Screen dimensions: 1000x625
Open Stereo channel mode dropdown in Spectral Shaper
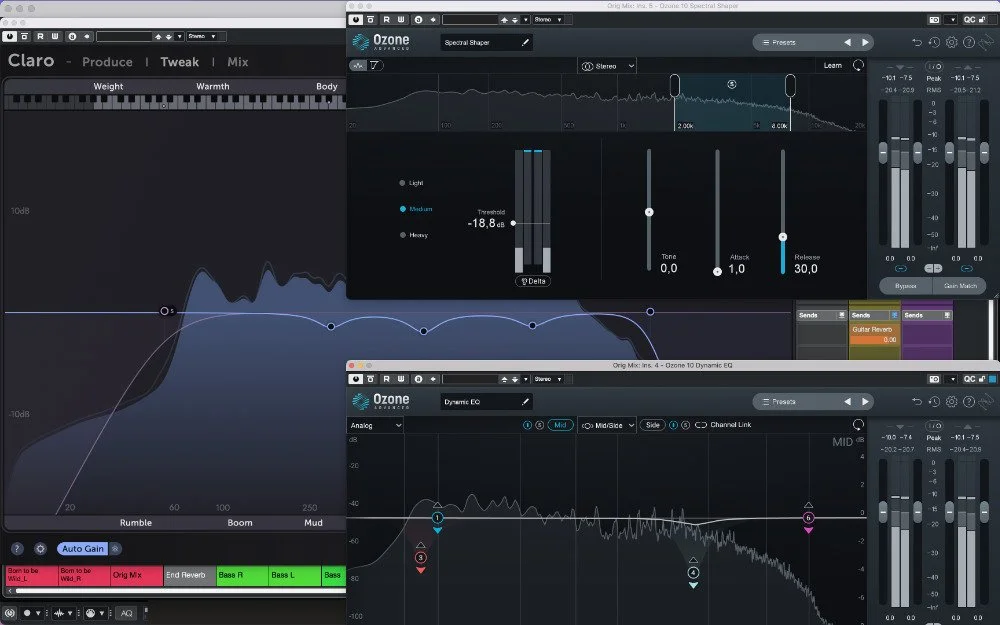click(608, 66)
